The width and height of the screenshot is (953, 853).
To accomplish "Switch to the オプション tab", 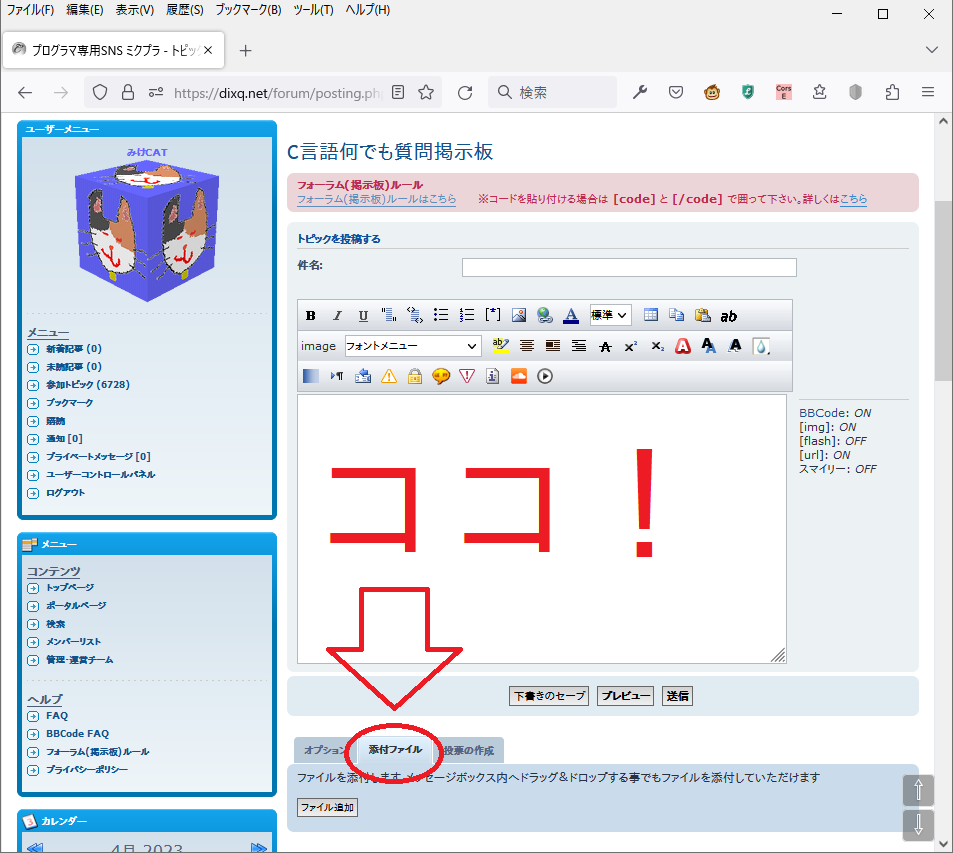I will click(x=324, y=750).
